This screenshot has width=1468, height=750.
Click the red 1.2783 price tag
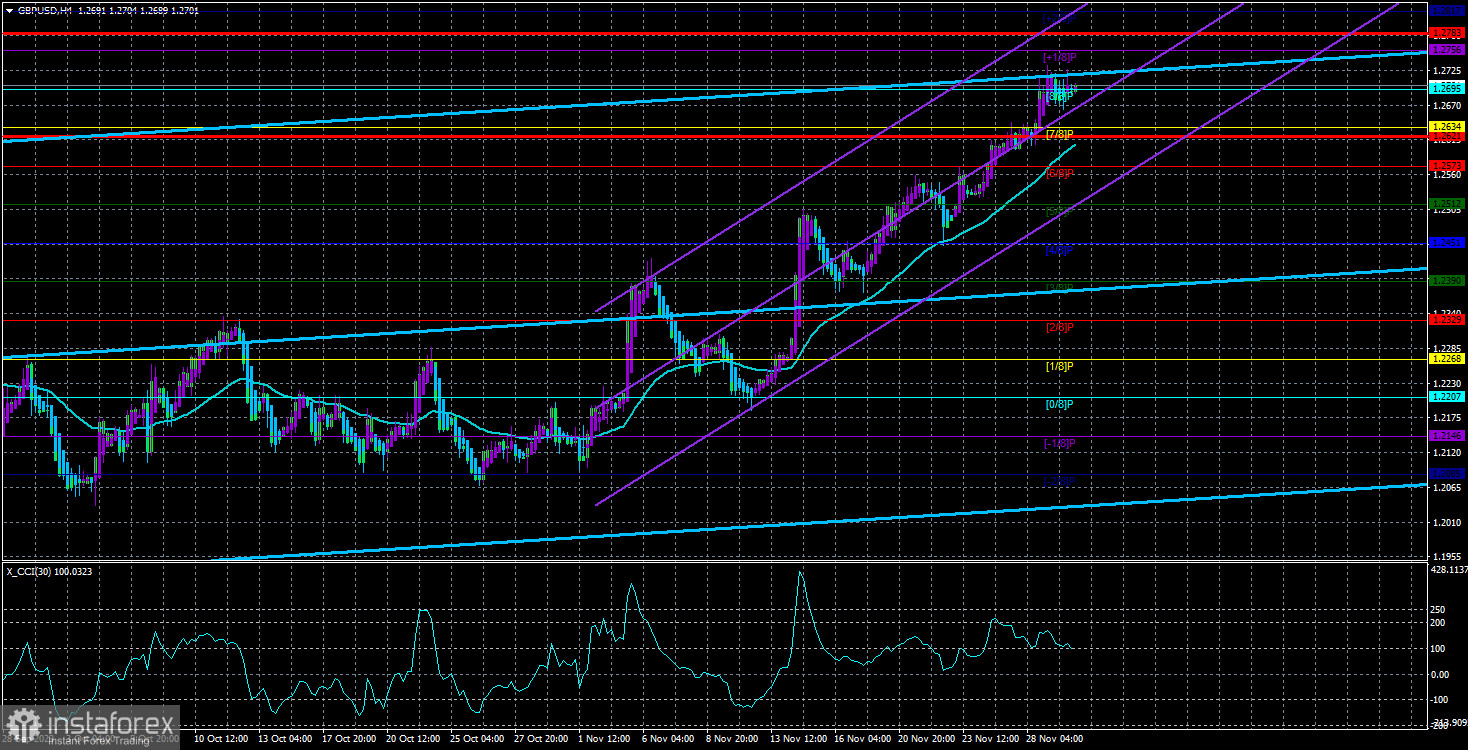(x=1447, y=34)
